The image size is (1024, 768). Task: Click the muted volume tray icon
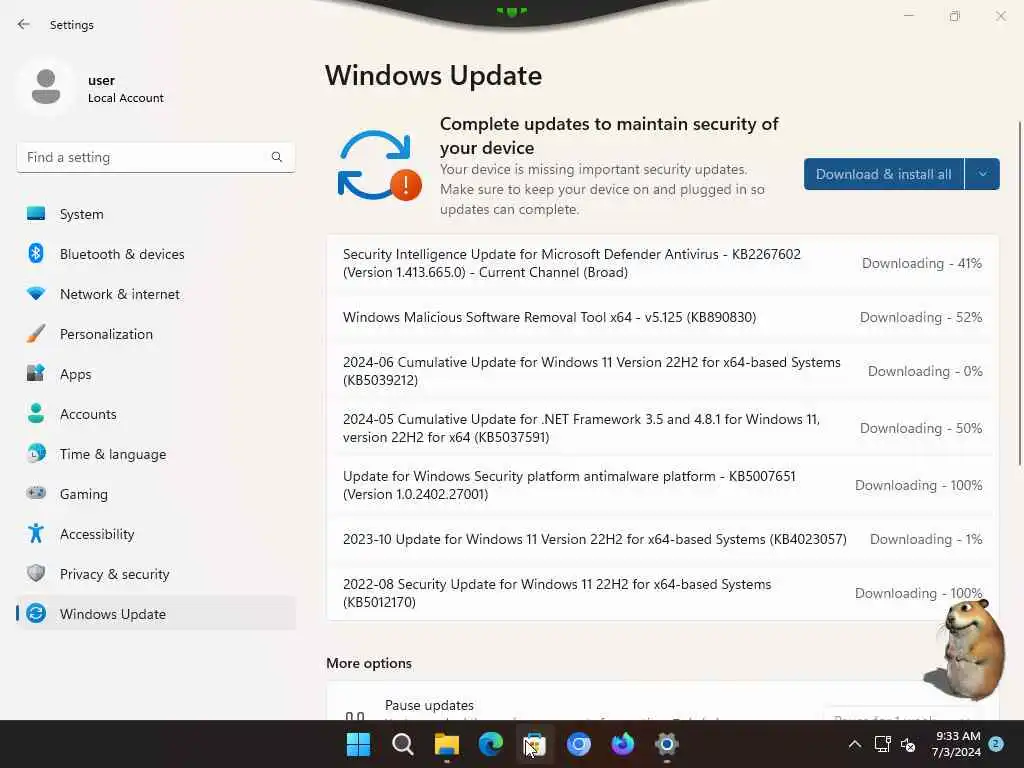(x=908, y=744)
